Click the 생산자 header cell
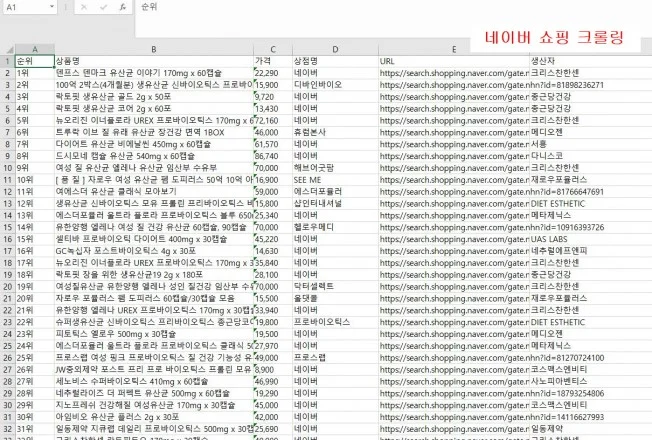The image size is (652, 440). [590, 61]
